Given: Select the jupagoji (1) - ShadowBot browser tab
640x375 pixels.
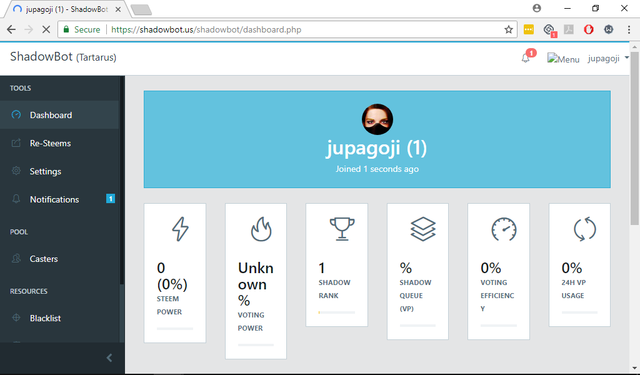Looking at the screenshot, I should pyautogui.click(x=67, y=9).
